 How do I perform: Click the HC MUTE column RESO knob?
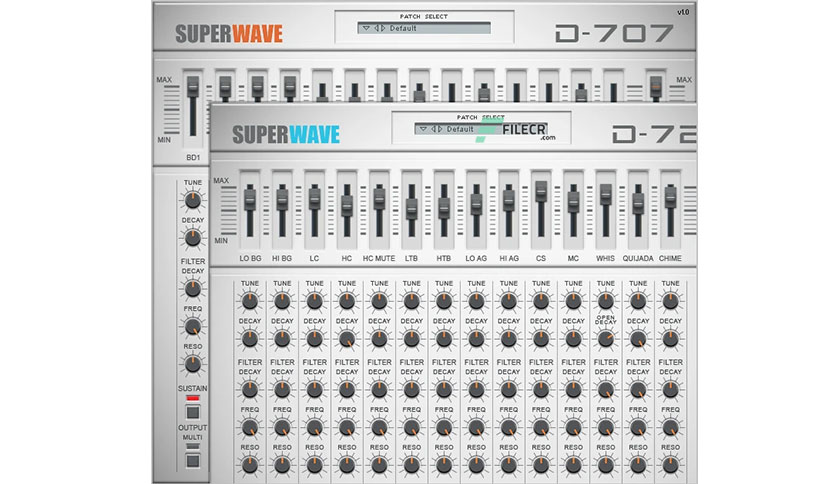(x=379, y=465)
